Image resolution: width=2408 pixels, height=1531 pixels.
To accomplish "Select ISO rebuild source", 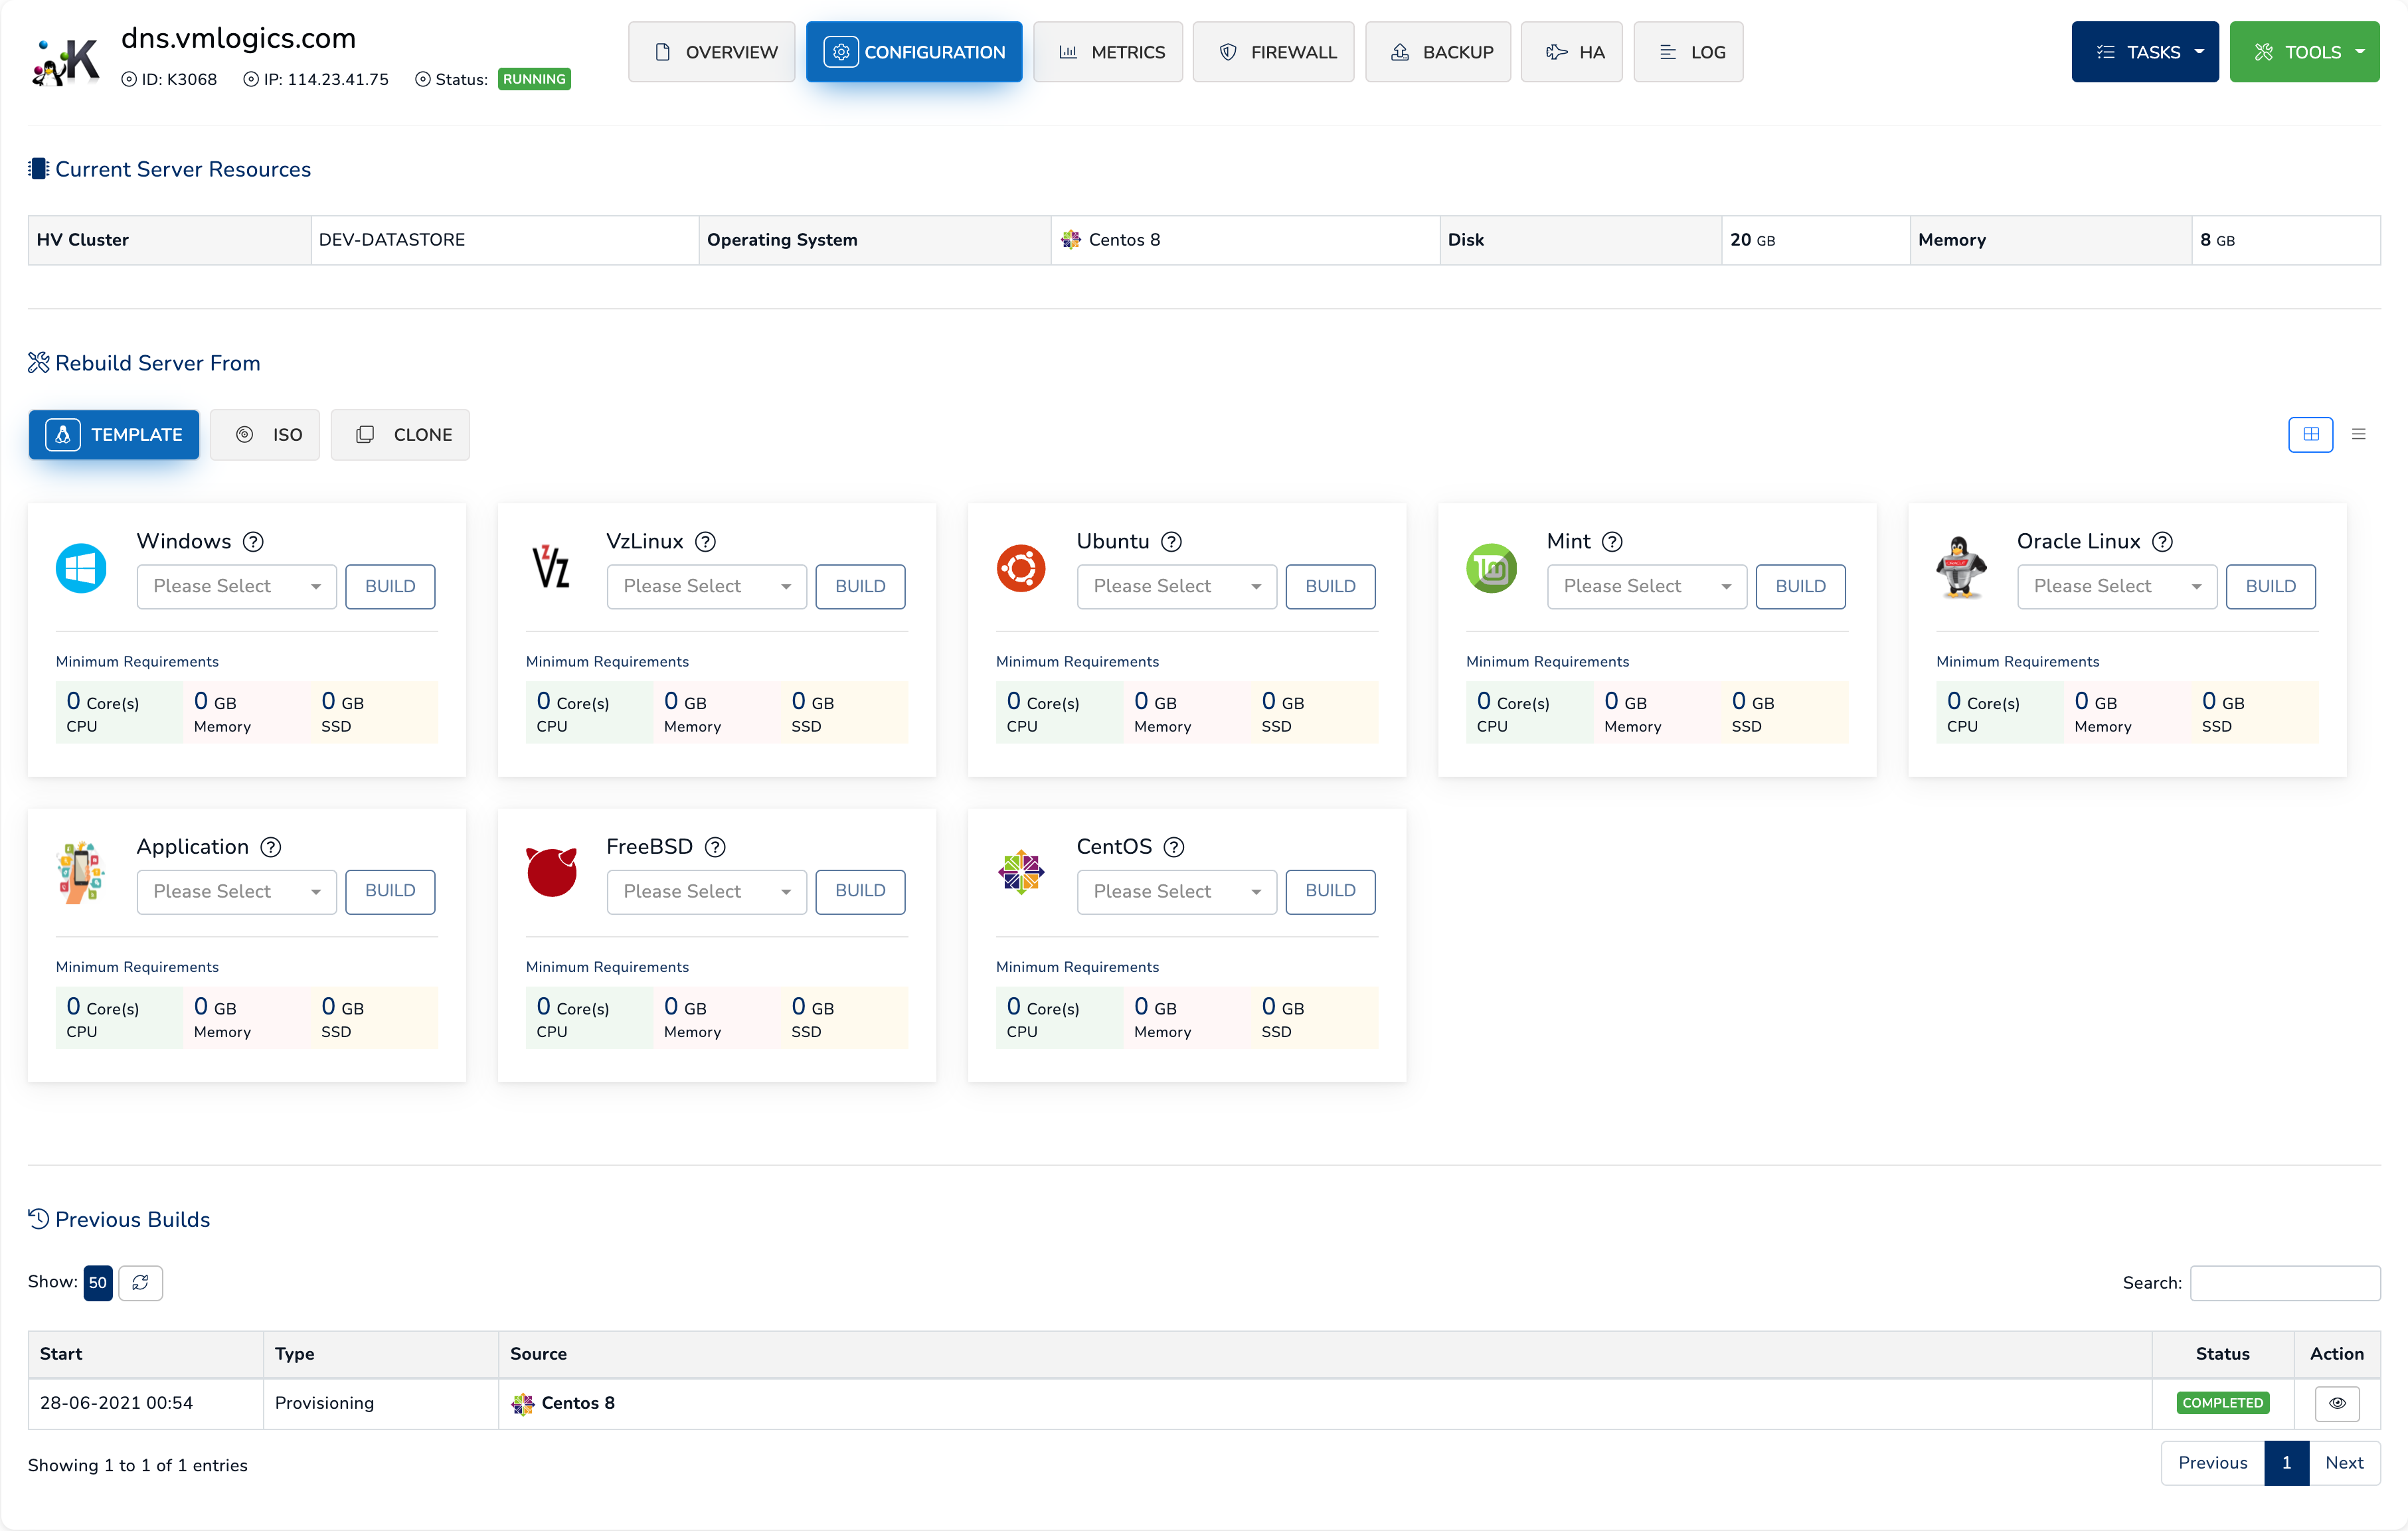I will point(265,434).
